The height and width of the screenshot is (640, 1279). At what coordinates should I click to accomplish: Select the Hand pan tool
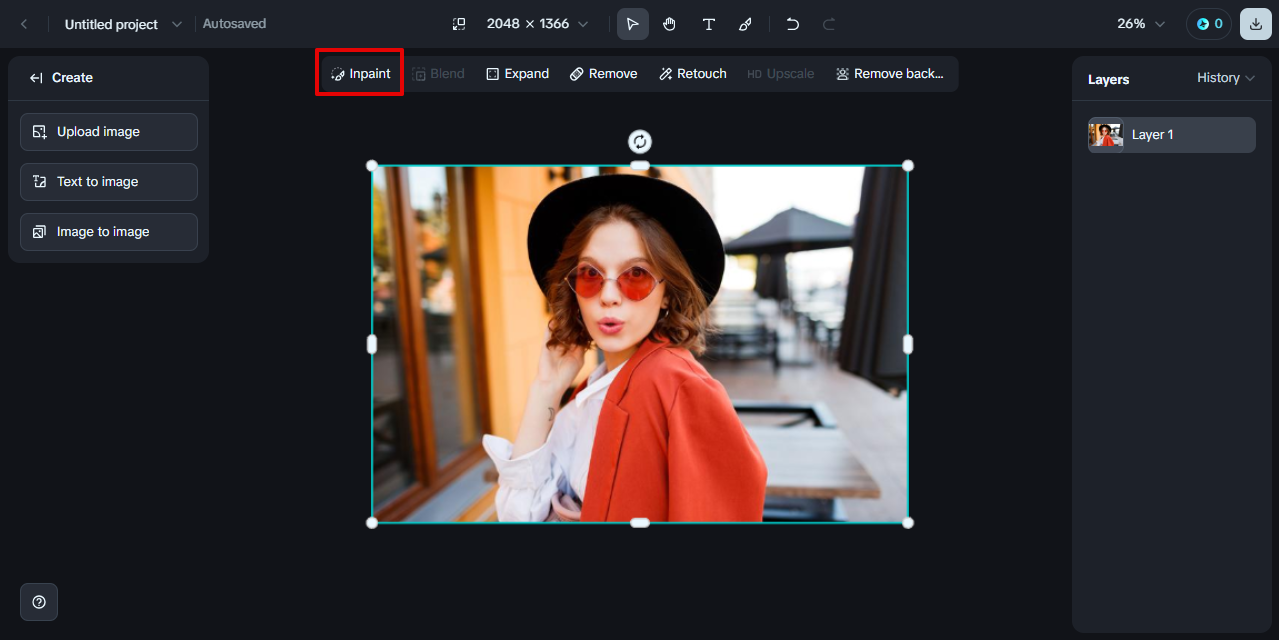pos(670,24)
